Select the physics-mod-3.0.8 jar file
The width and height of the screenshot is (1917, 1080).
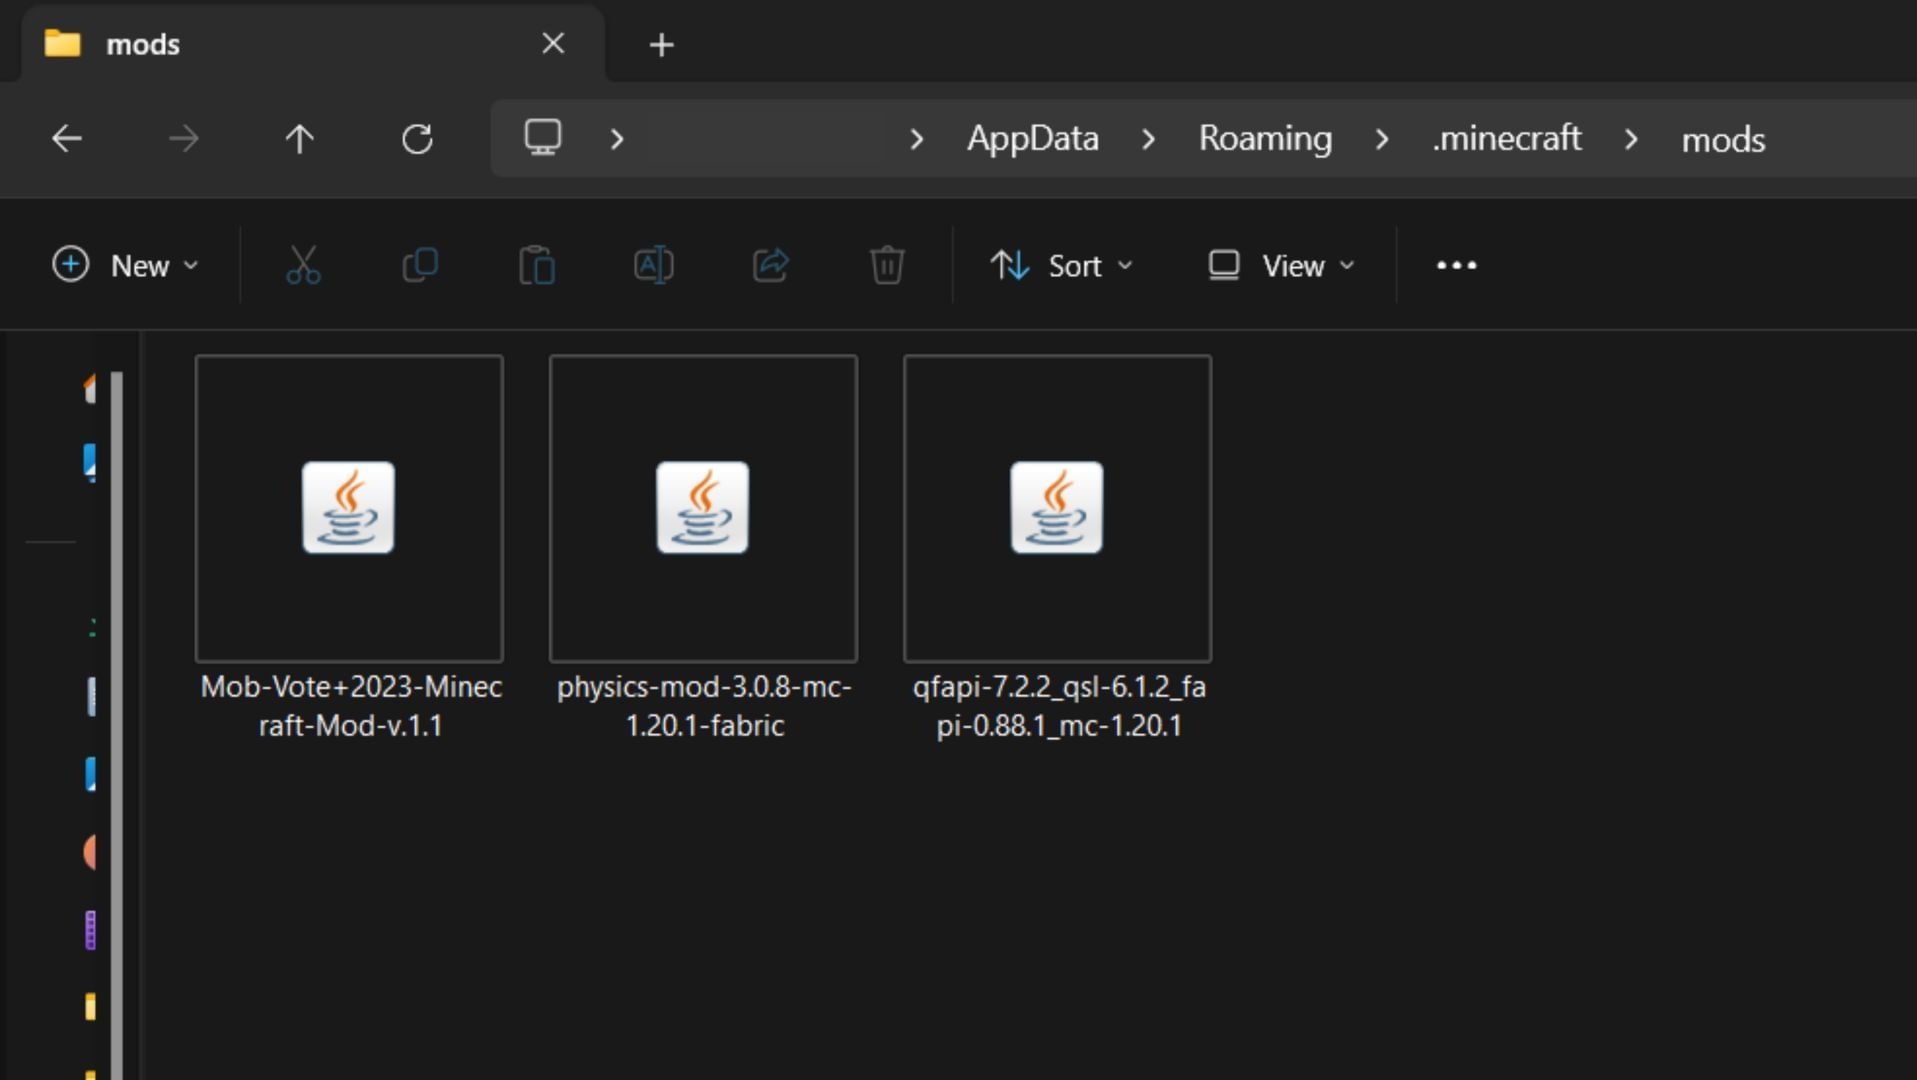703,509
